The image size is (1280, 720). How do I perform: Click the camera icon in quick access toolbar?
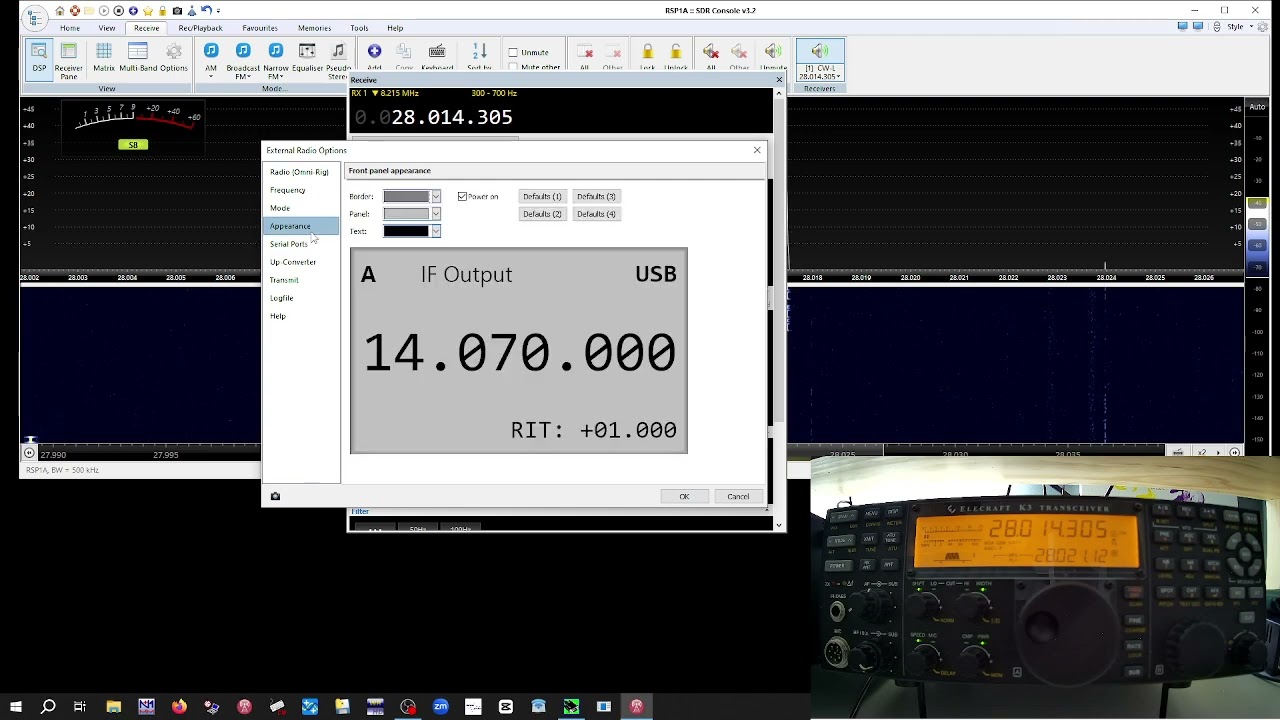[177, 11]
